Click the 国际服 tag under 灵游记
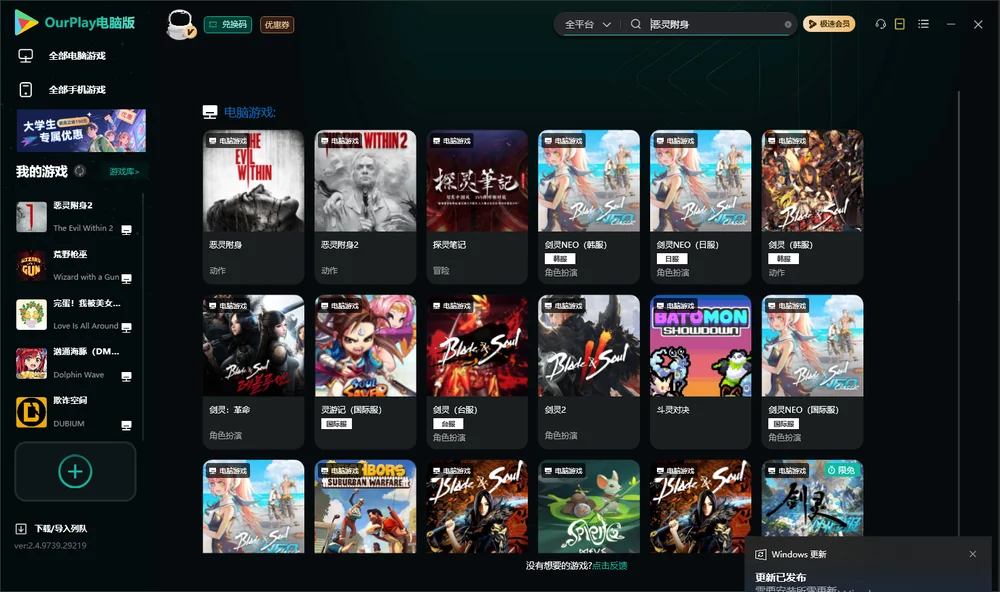This screenshot has height=592, width=1000. click(337, 424)
